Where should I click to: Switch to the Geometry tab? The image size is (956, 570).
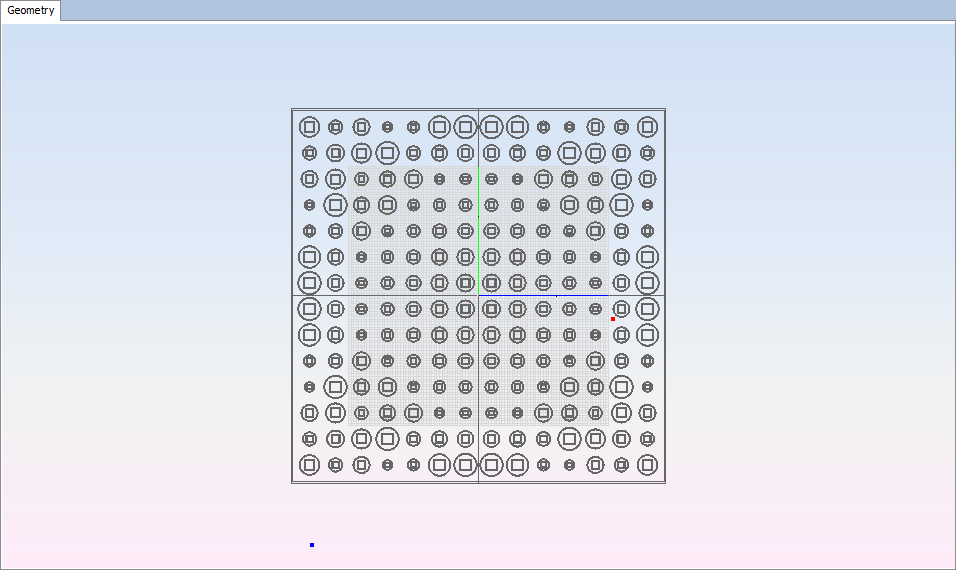[x=31, y=11]
